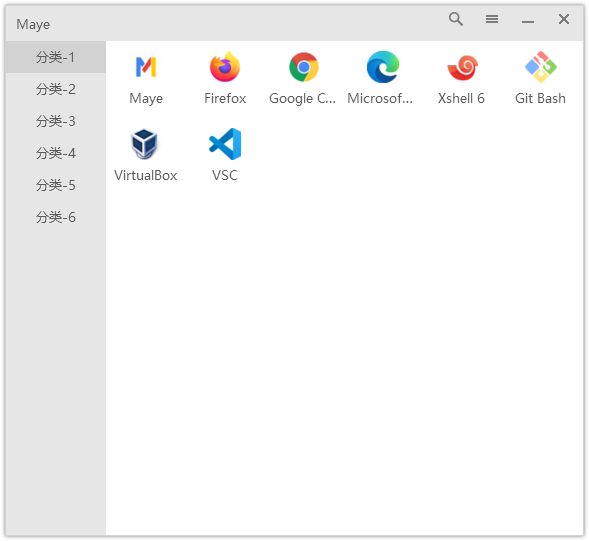
Task: Click the Firefox label text
Action: (x=225, y=98)
